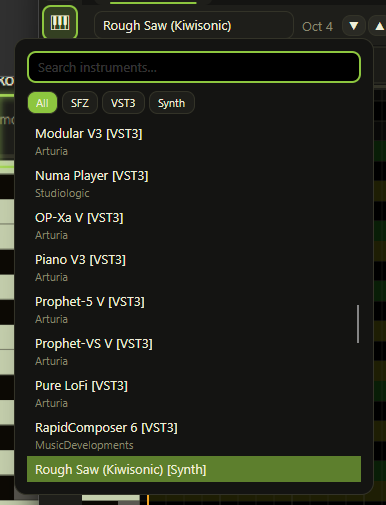Select highlighted Rough Saw (Kiwisonic) [Synth]
Viewport: 386px width, 505px height.
pyautogui.click(x=194, y=469)
